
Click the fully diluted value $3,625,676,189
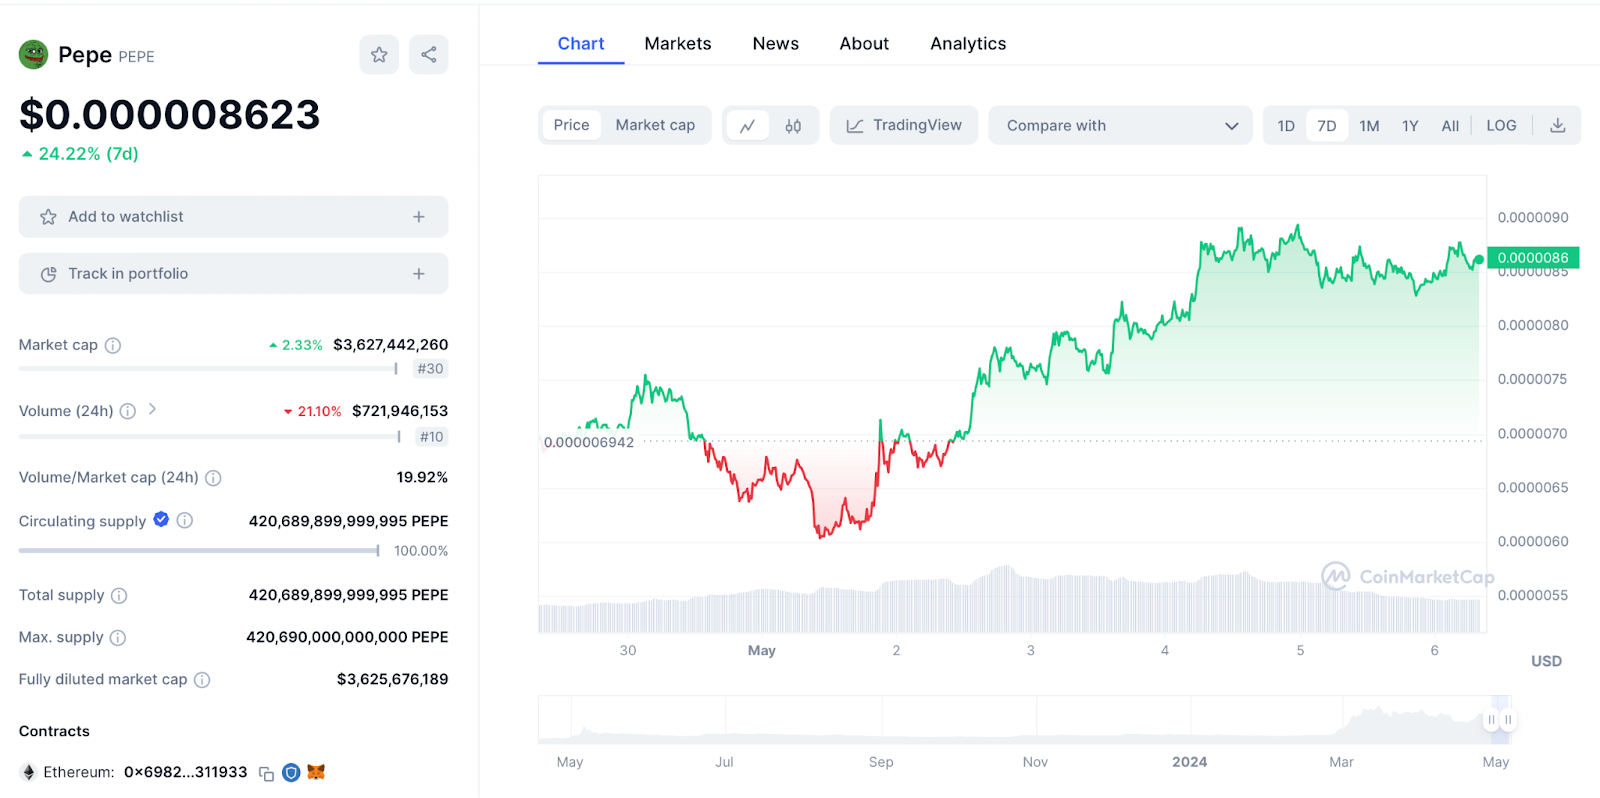click(x=392, y=680)
